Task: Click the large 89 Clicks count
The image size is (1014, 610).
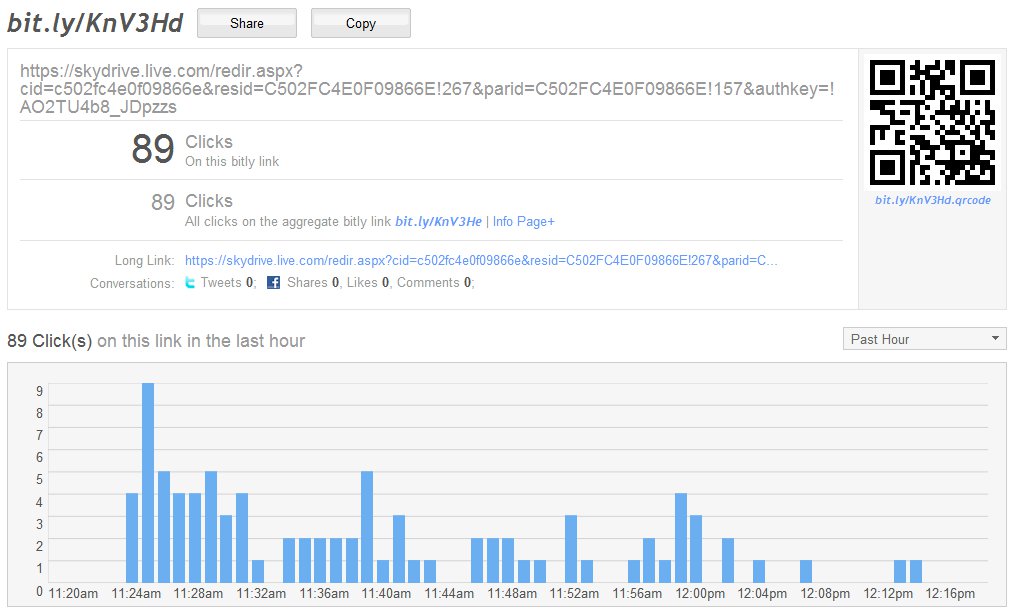Action: 153,149
